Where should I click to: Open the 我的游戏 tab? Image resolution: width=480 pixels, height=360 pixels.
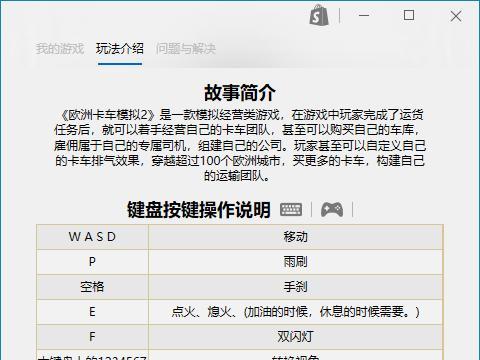click(x=60, y=49)
